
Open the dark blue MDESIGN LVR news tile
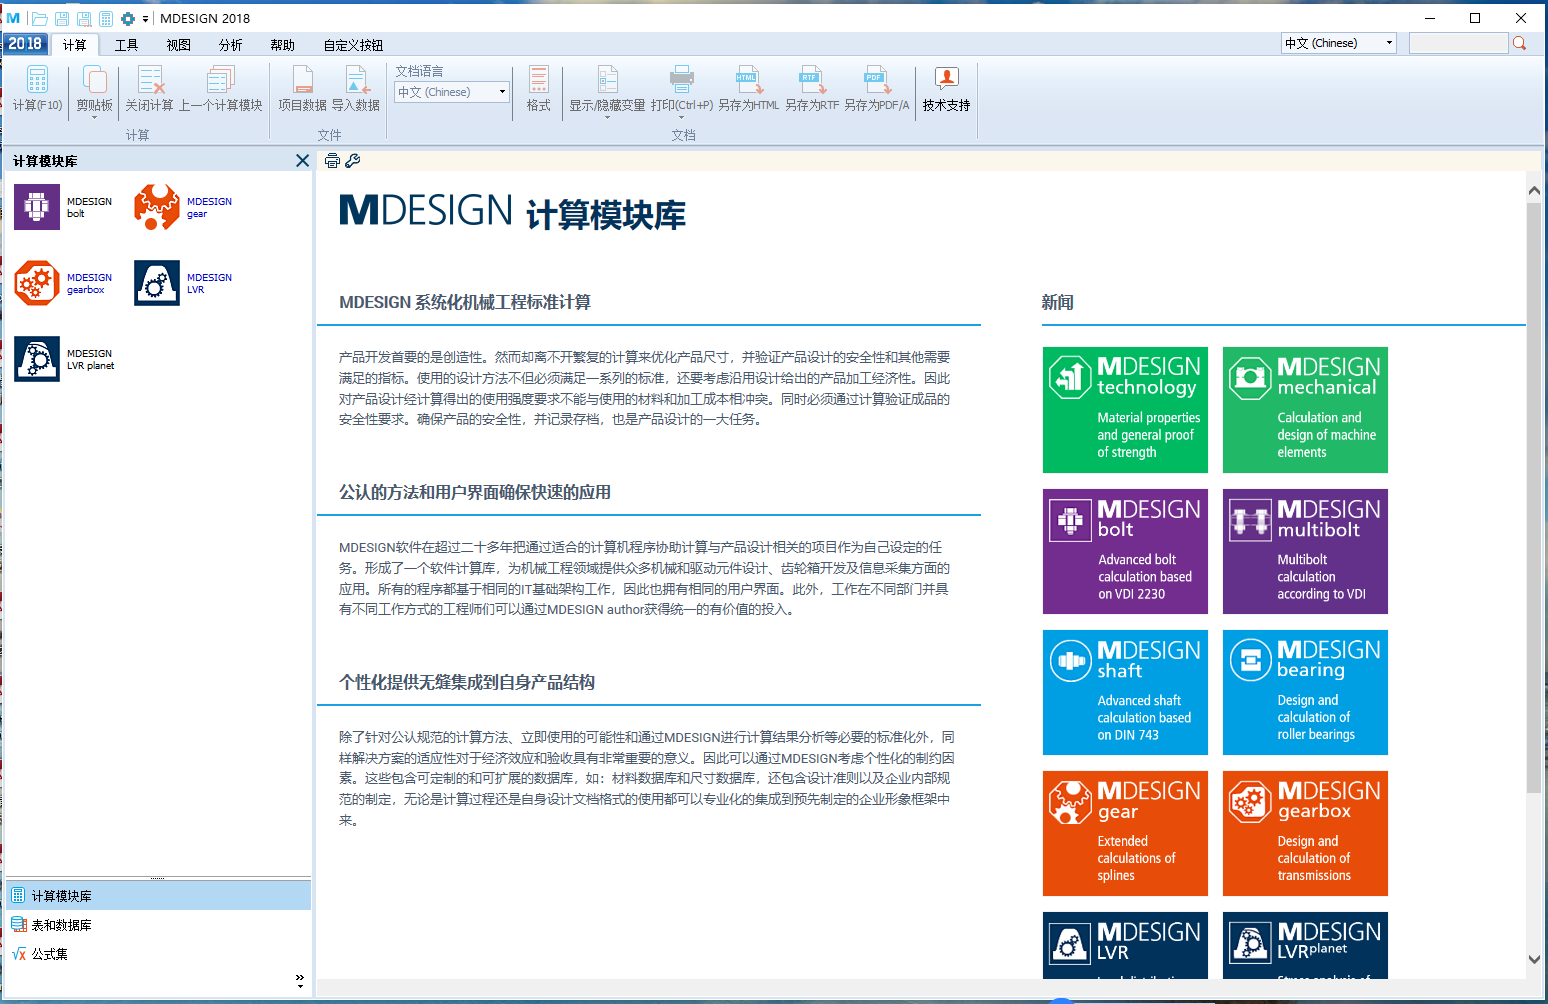pyautogui.click(x=1125, y=945)
